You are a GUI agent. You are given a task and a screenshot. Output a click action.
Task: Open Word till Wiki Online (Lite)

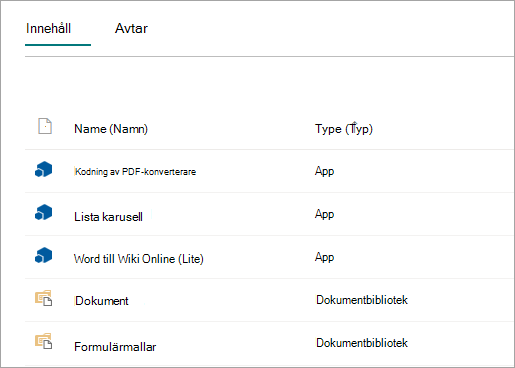139,259
